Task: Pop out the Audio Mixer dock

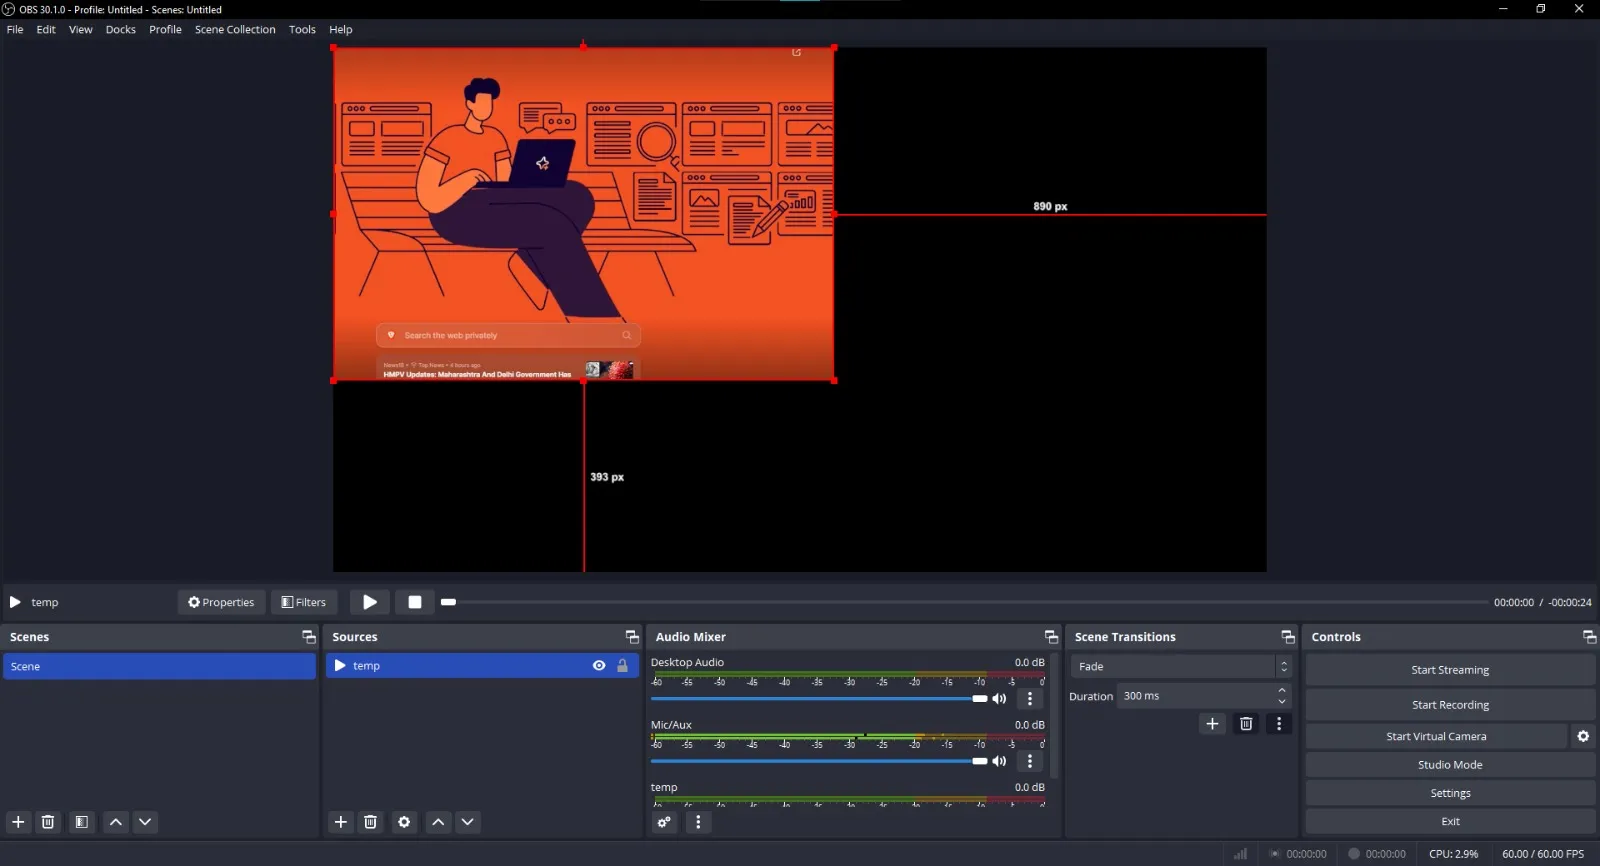Action: pyautogui.click(x=1051, y=637)
